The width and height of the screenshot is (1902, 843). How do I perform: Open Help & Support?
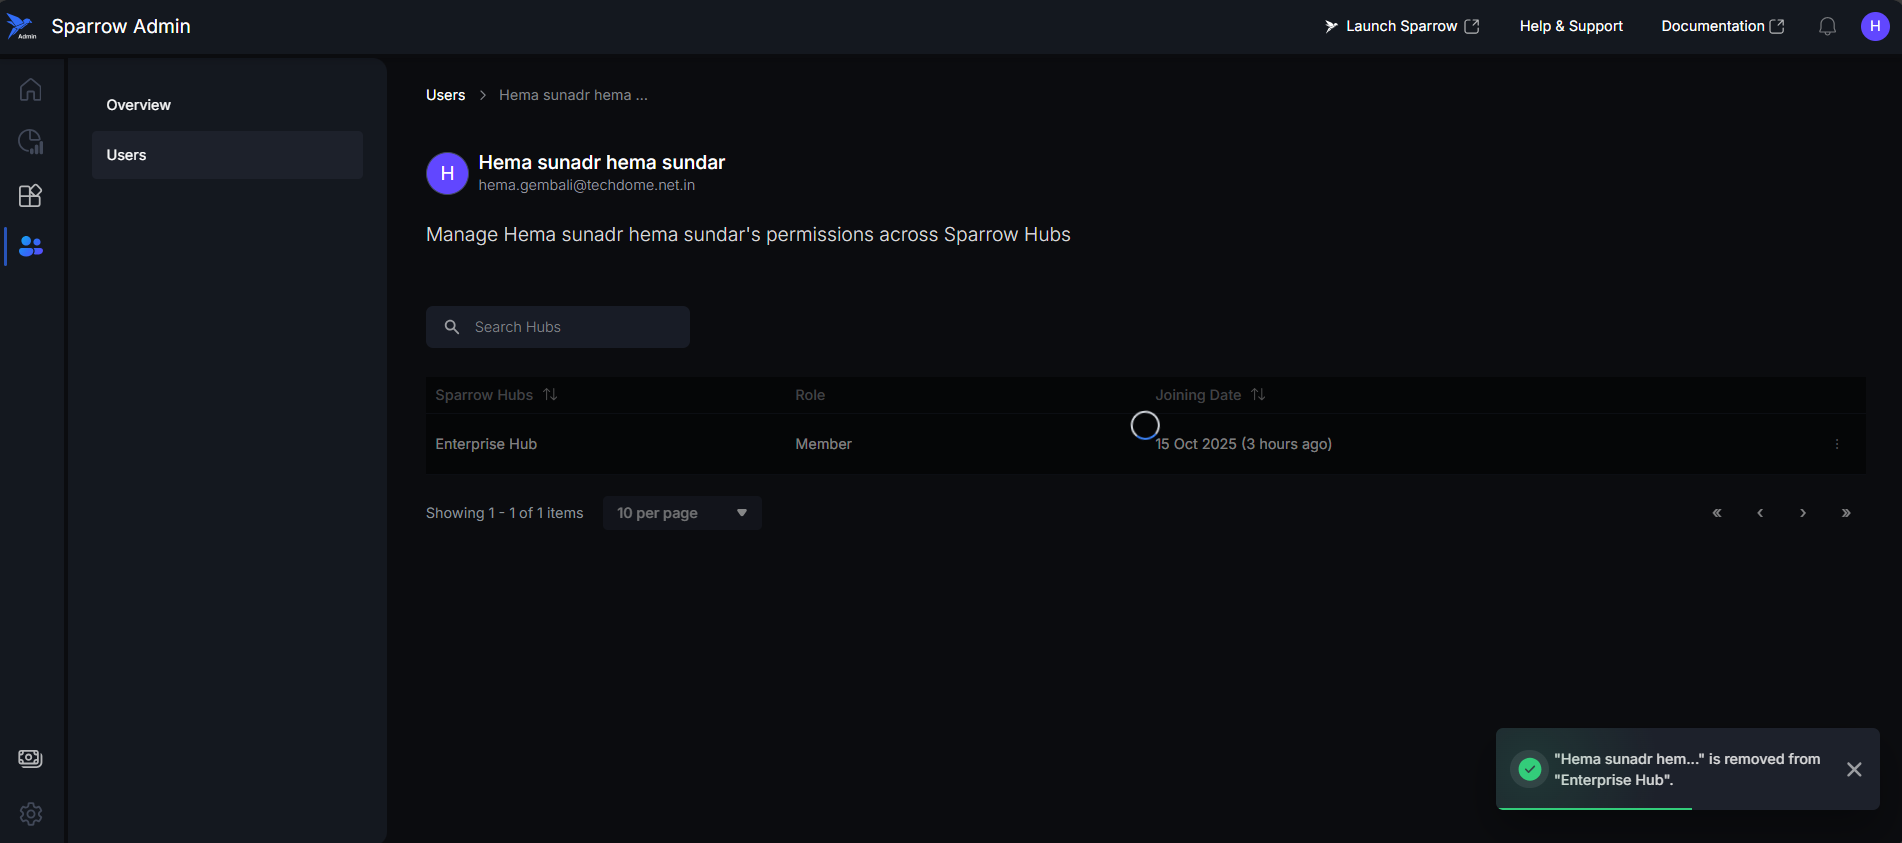click(x=1570, y=27)
